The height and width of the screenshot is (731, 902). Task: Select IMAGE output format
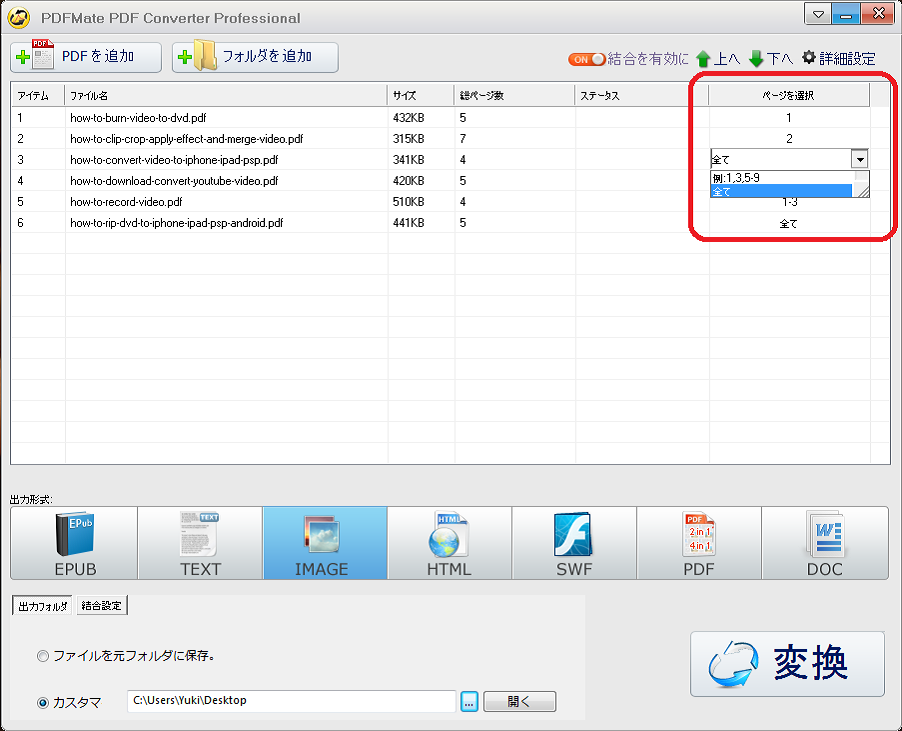click(x=325, y=543)
